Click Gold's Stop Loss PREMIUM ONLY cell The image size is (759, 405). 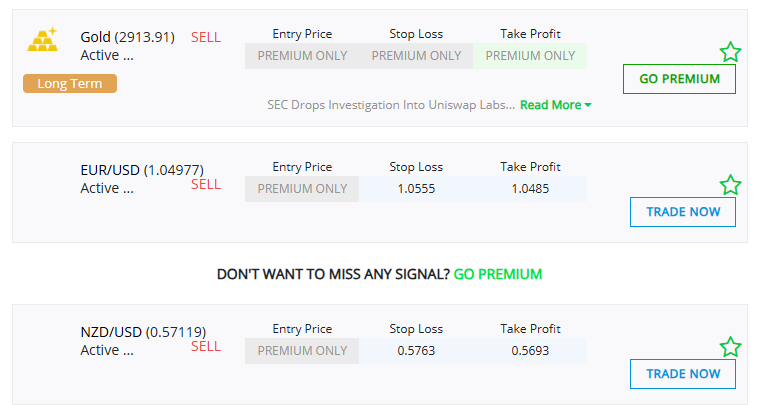point(416,56)
